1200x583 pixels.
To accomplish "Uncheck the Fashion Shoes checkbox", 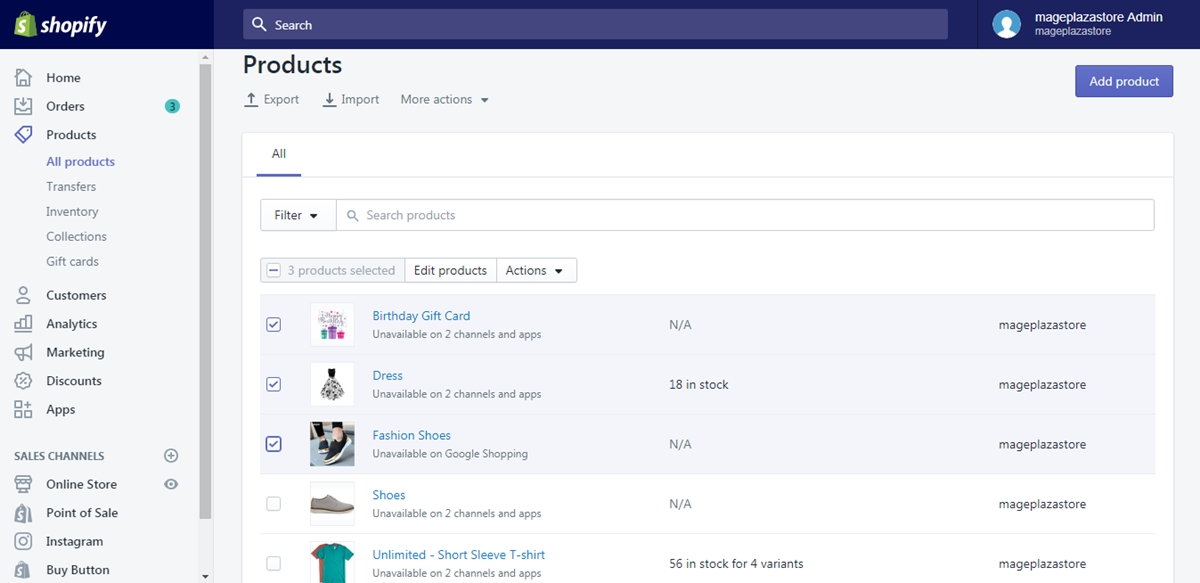I will [x=273, y=444].
